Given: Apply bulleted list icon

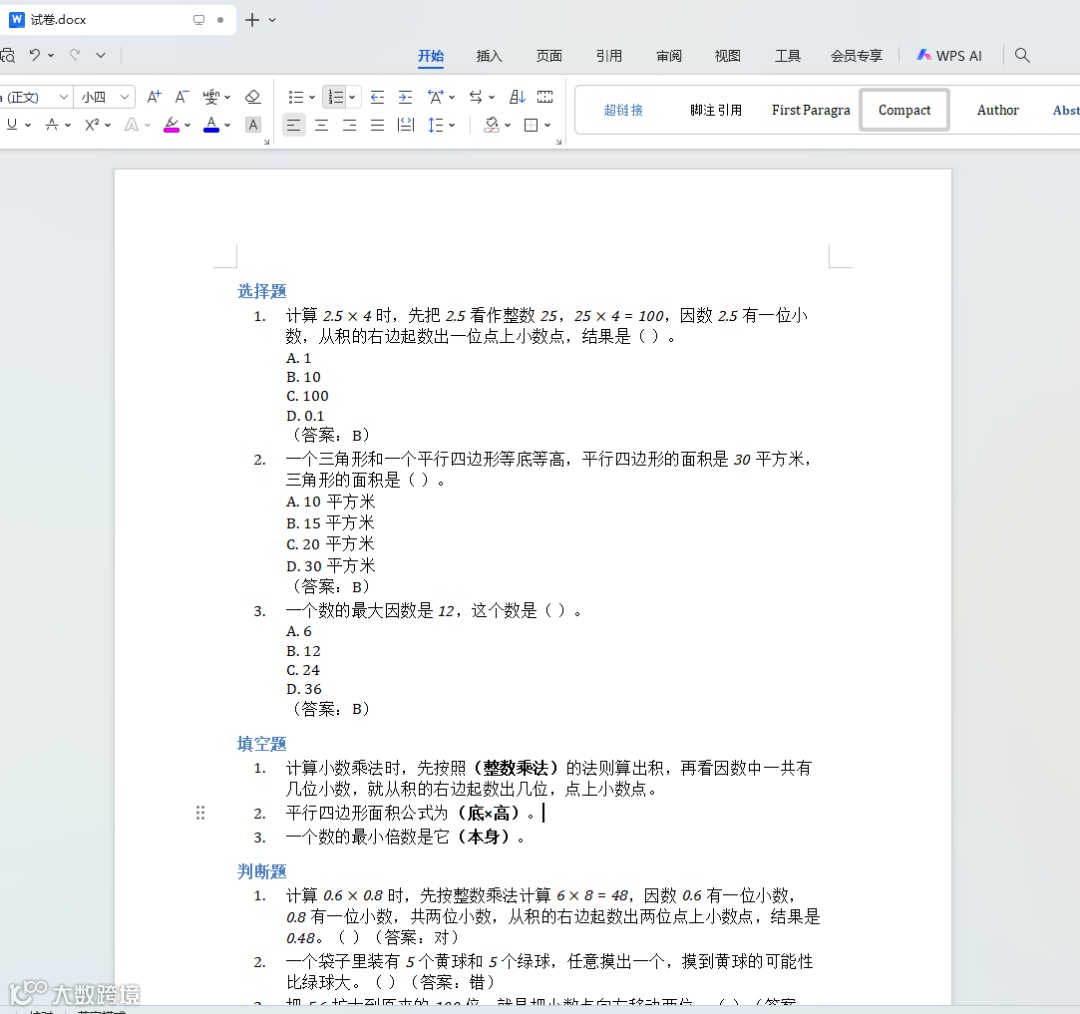Looking at the screenshot, I should point(295,97).
